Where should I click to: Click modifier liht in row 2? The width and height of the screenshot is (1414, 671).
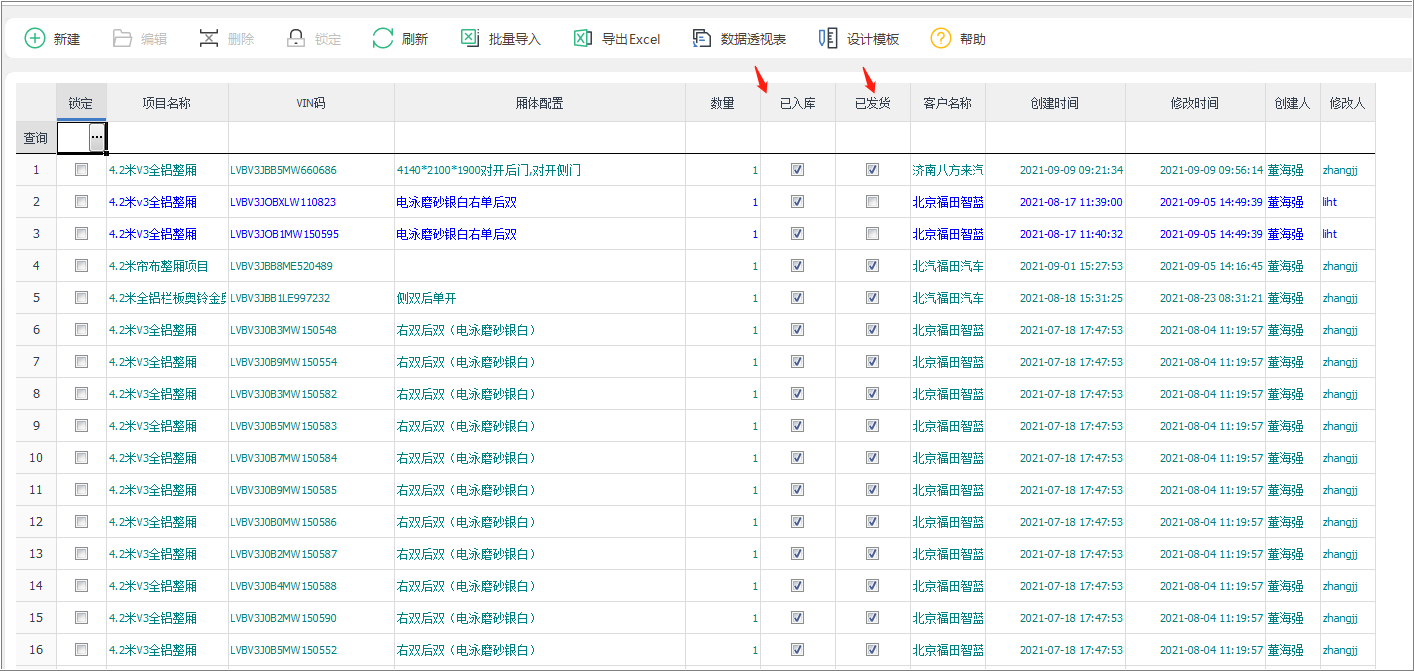[1329, 202]
